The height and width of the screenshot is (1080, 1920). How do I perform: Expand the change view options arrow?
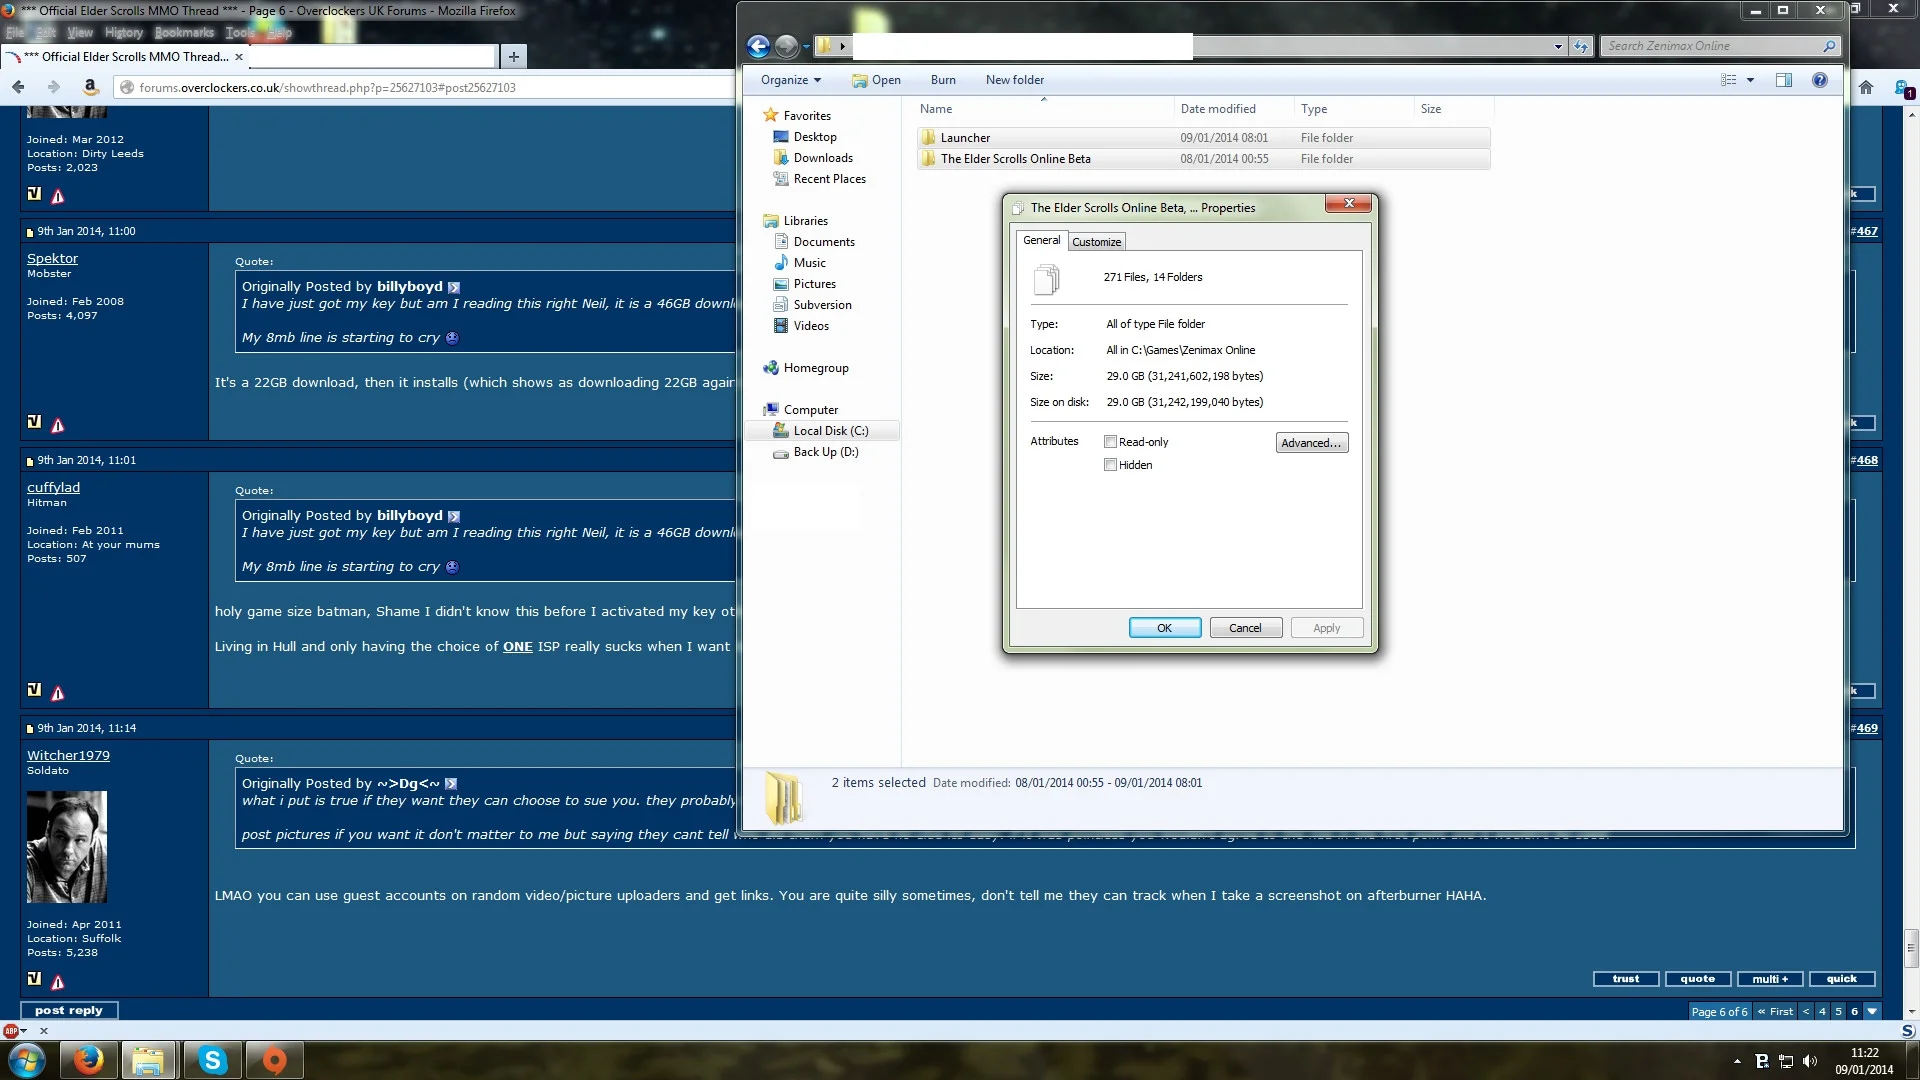coord(1750,80)
